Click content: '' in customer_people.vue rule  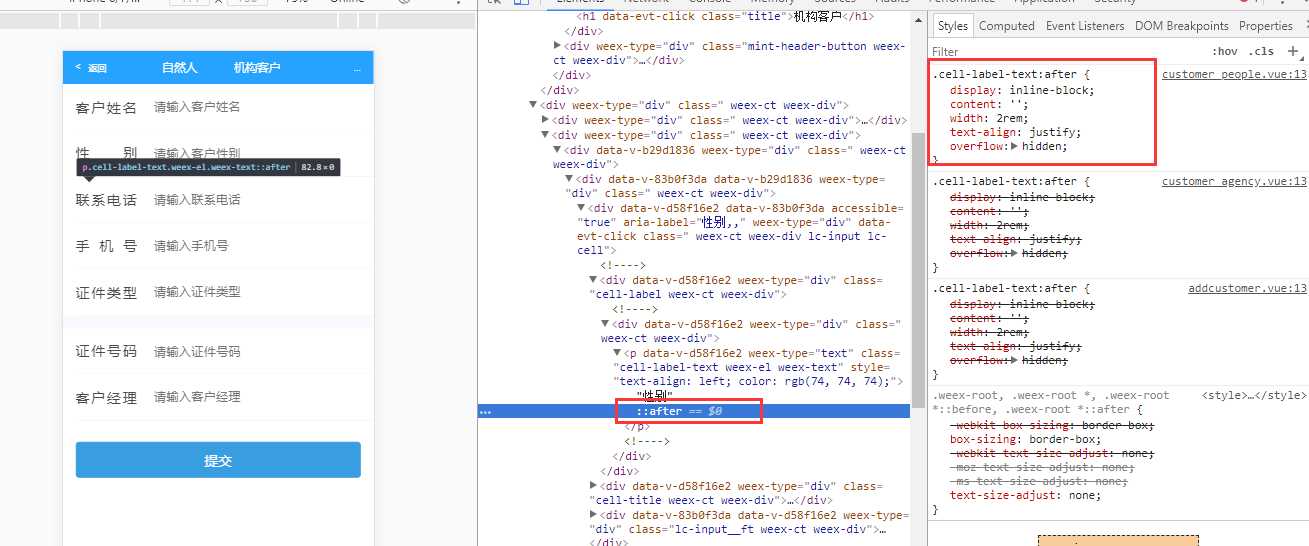(x=989, y=104)
